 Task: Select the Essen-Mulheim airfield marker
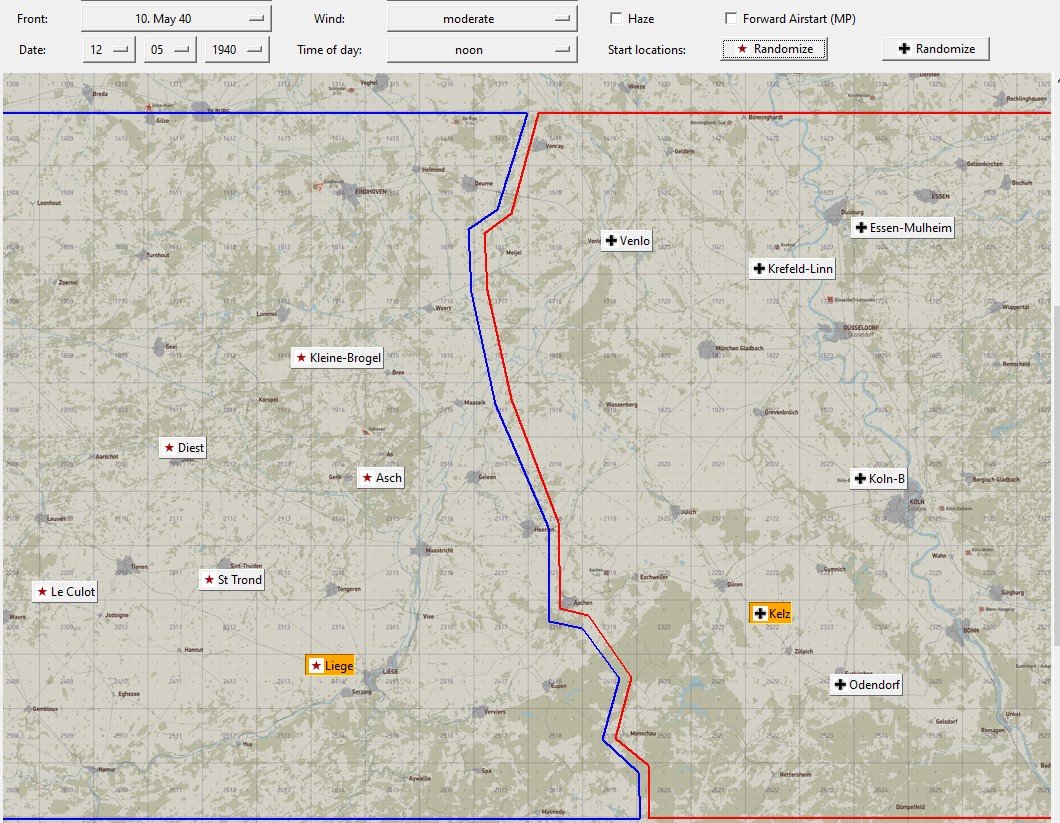[902, 228]
